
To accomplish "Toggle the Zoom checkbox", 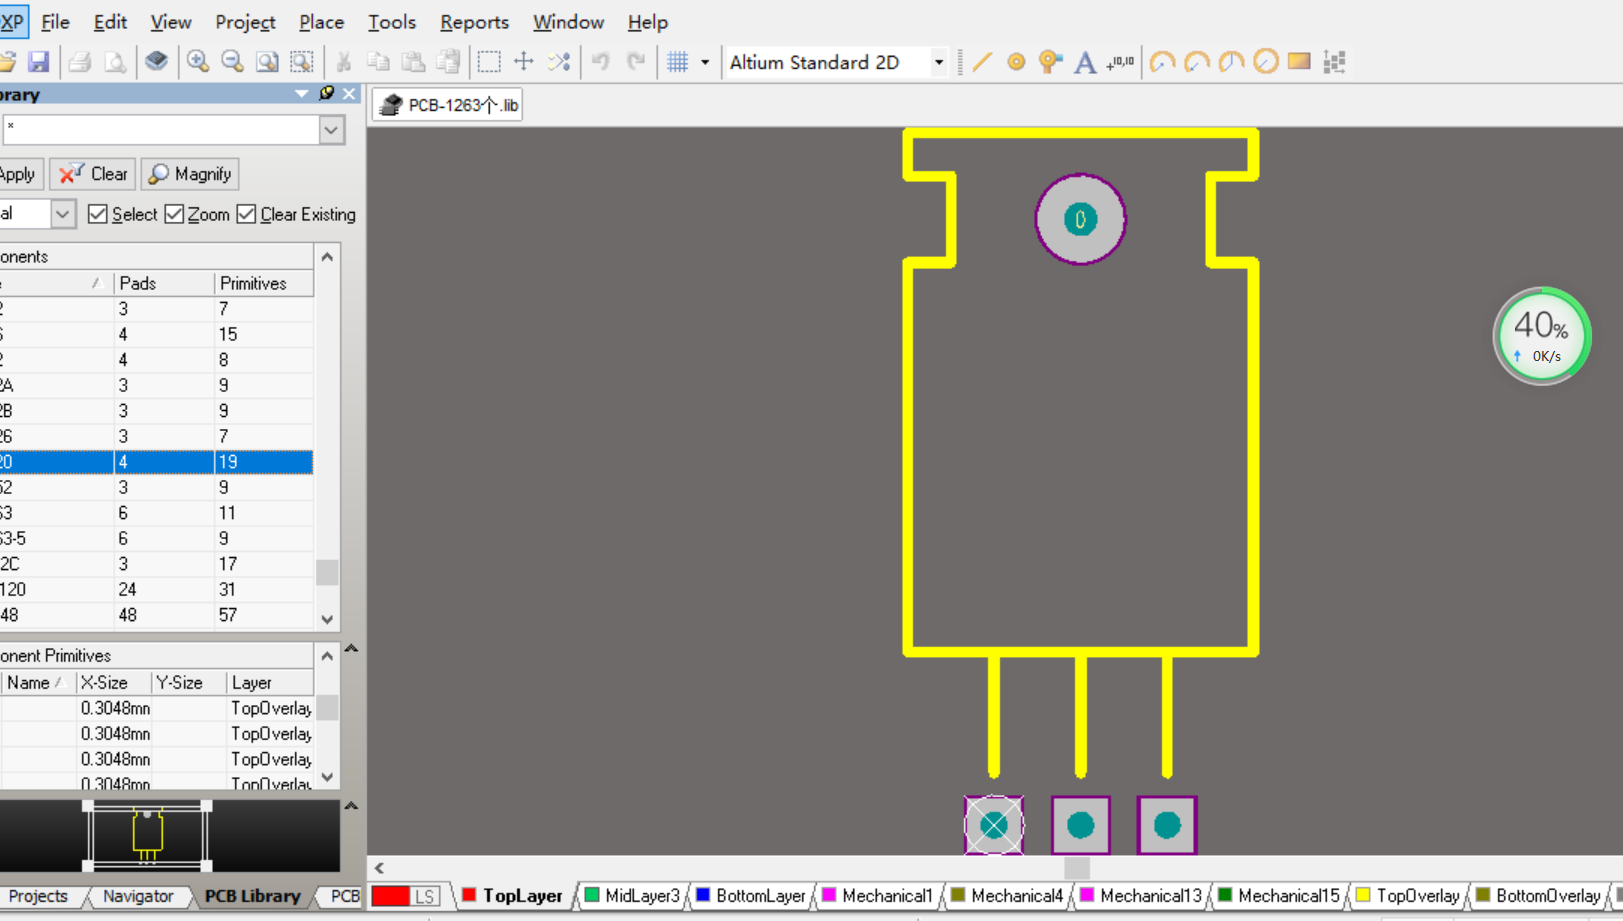I will tap(174, 214).
